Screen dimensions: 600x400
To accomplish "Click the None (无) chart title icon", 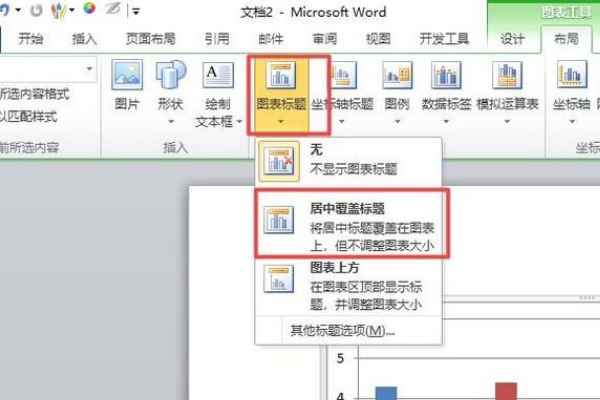I will coord(279,161).
